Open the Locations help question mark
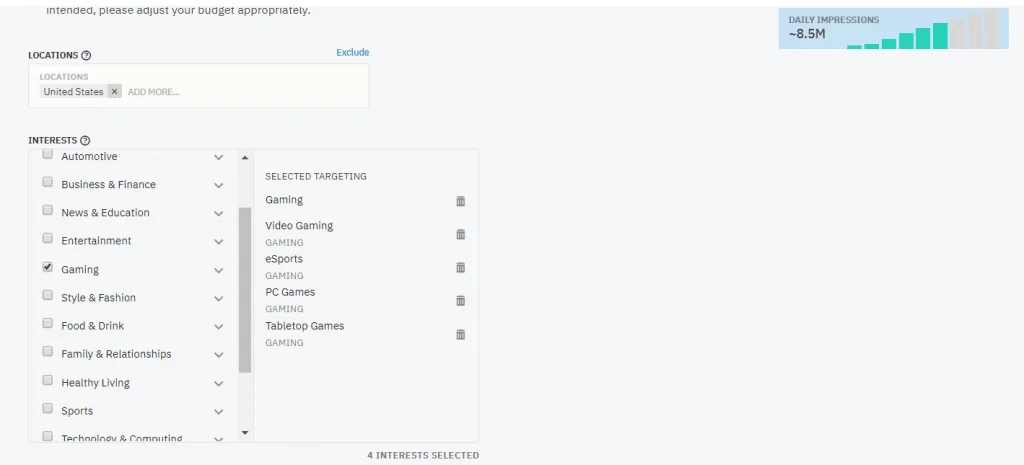This screenshot has height=465, width=1024. 86,56
